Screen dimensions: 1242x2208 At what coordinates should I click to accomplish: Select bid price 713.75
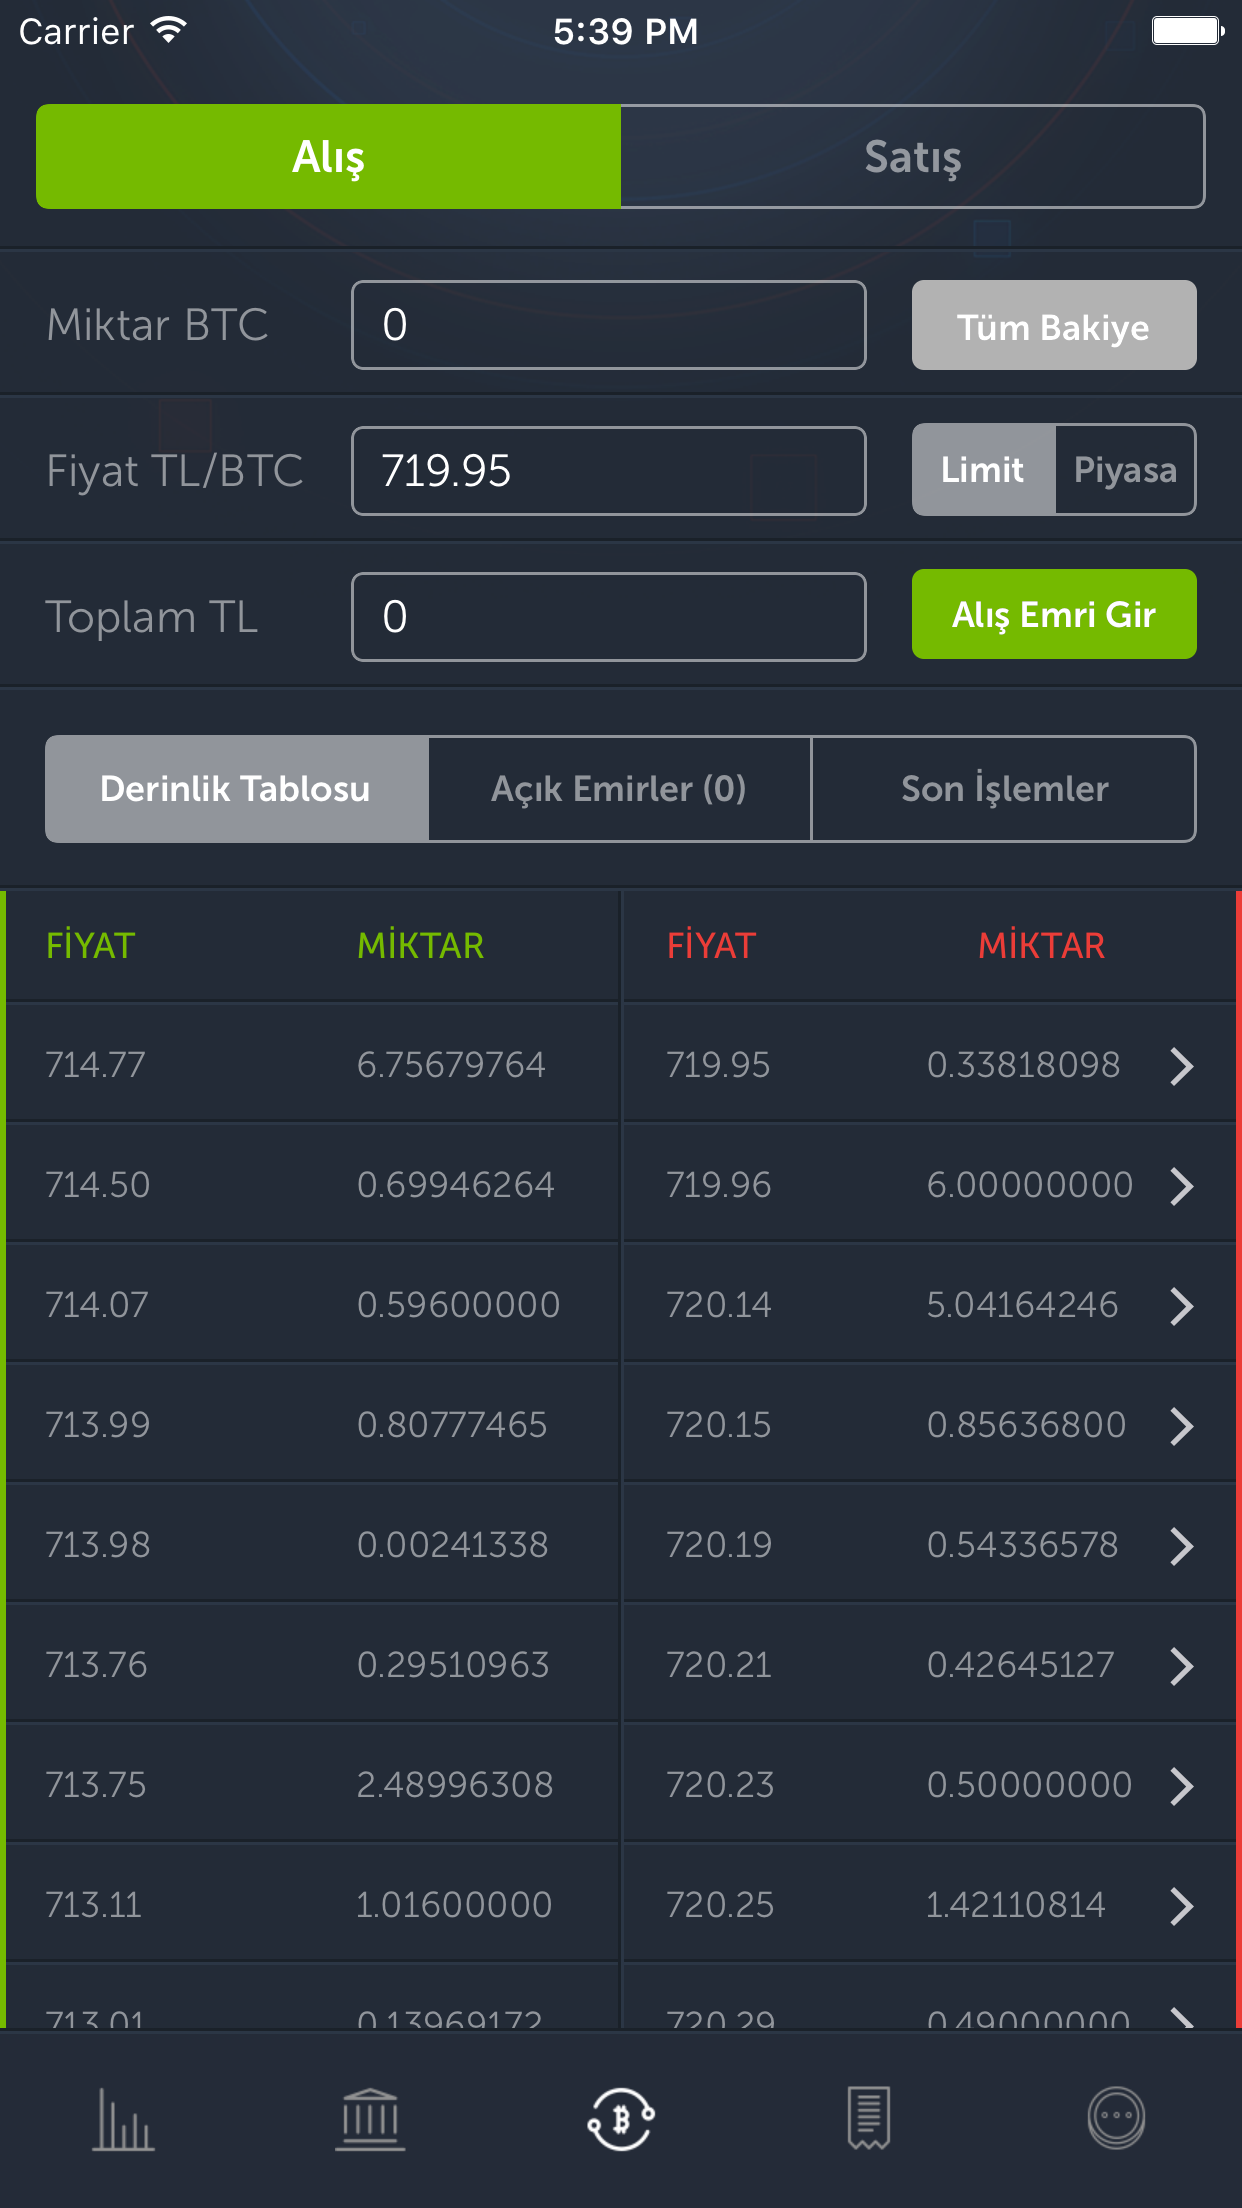(x=96, y=1785)
